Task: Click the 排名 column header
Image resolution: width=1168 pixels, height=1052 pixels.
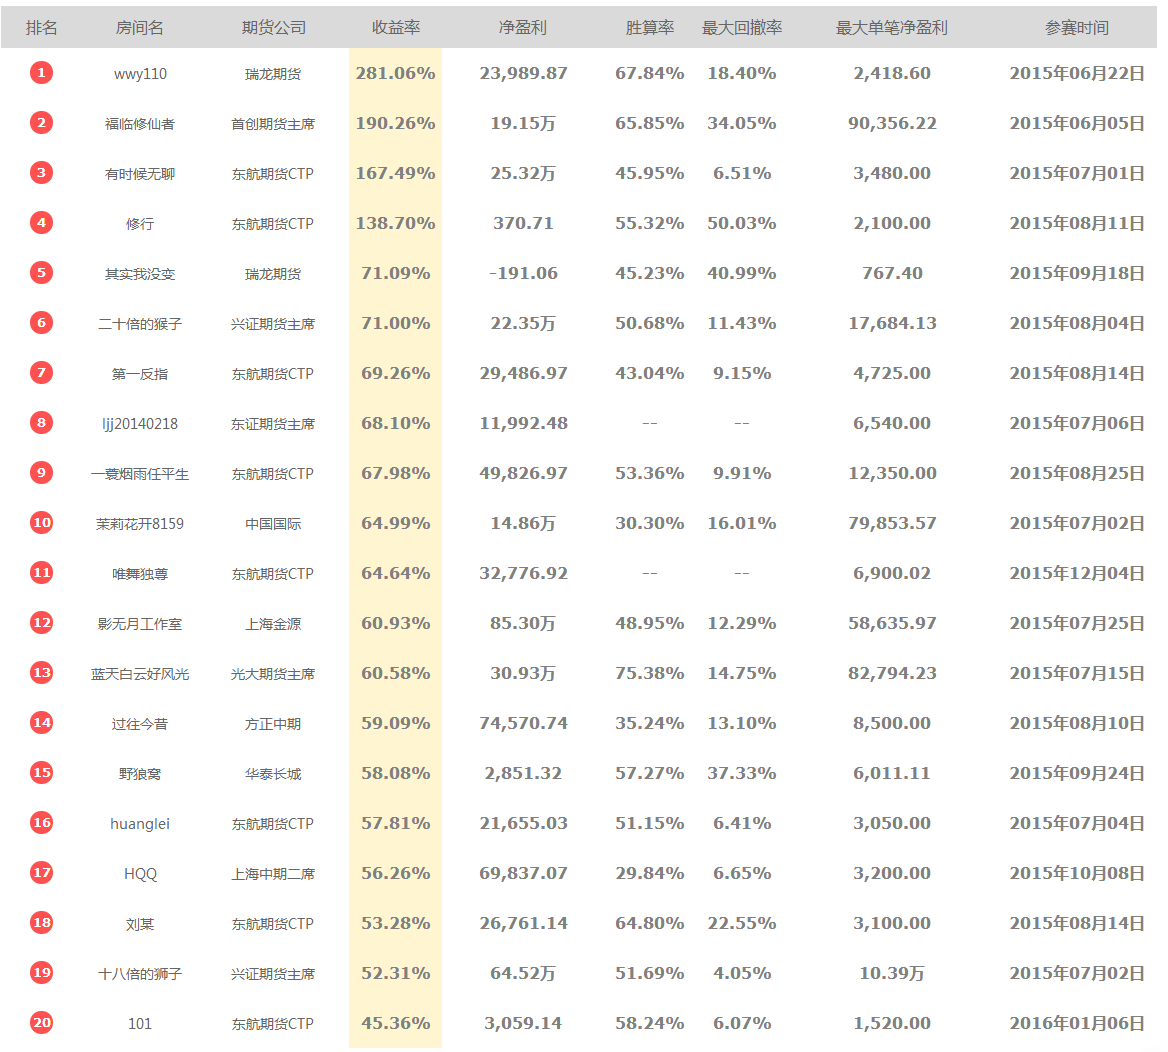Action: click(x=42, y=28)
